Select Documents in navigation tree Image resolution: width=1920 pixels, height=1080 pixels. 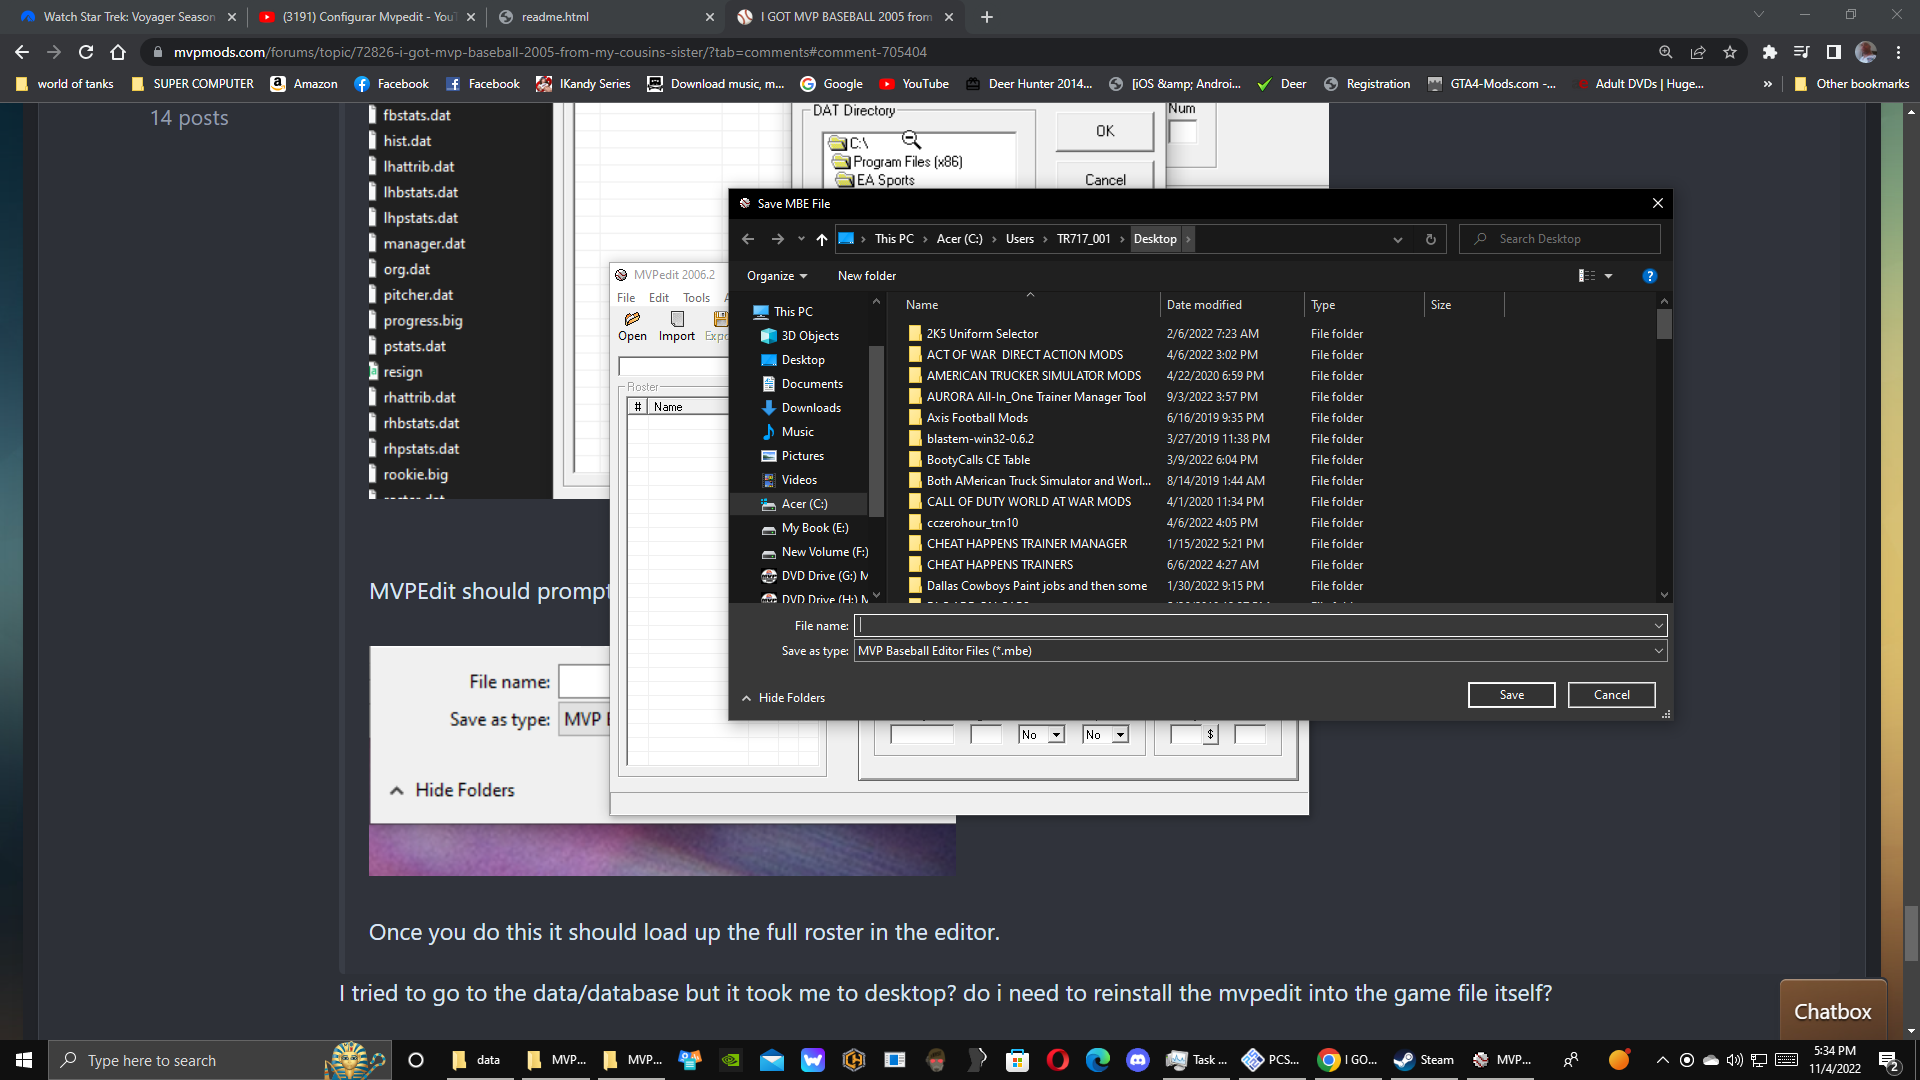(812, 384)
